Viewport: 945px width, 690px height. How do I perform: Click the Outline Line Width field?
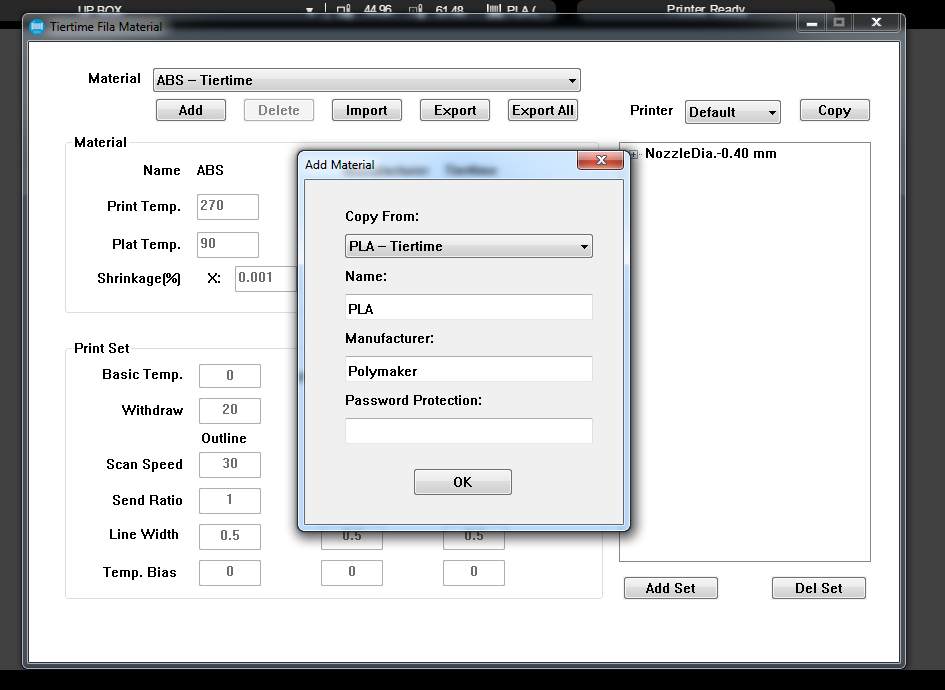tap(230, 536)
